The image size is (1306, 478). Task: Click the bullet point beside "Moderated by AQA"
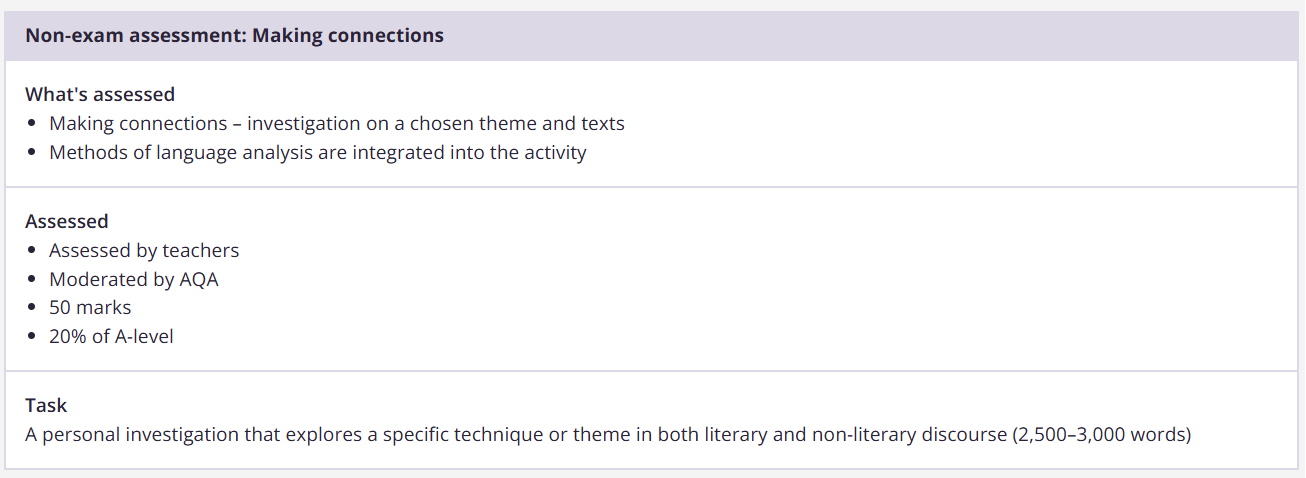point(33,279)
